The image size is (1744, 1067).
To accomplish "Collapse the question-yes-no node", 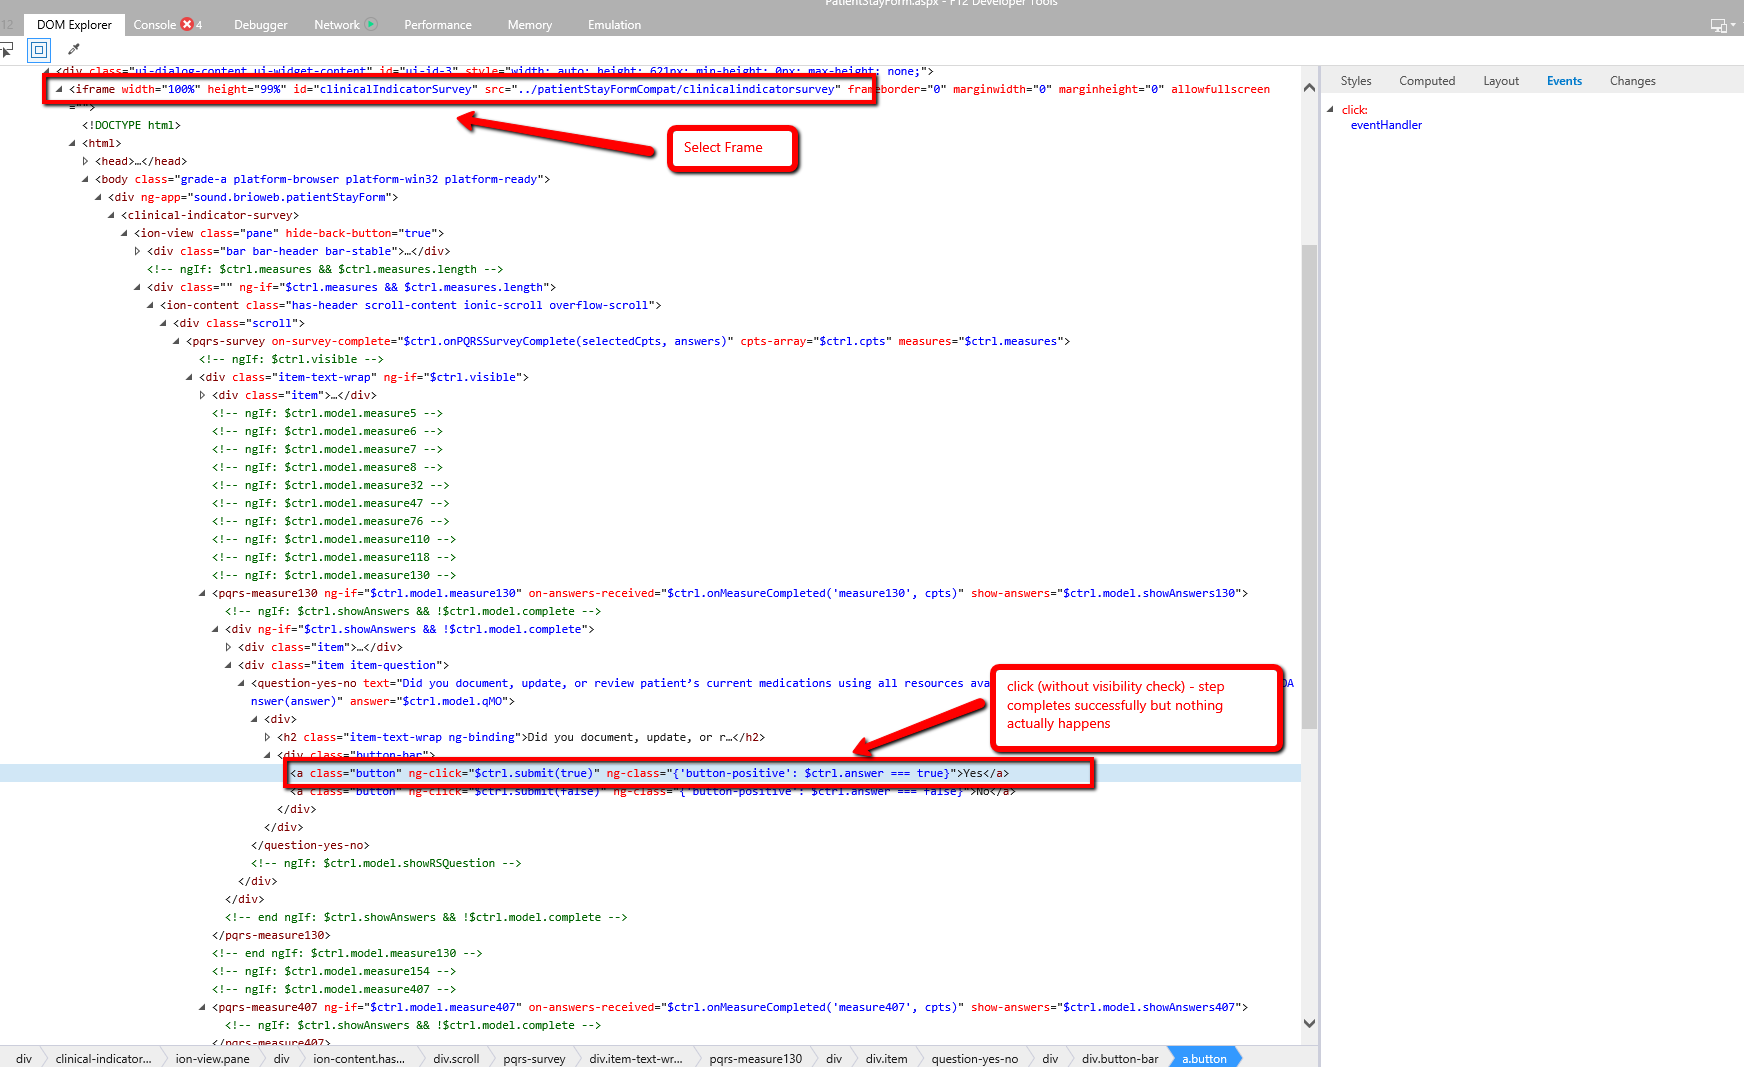I will (x=241, y=683).
